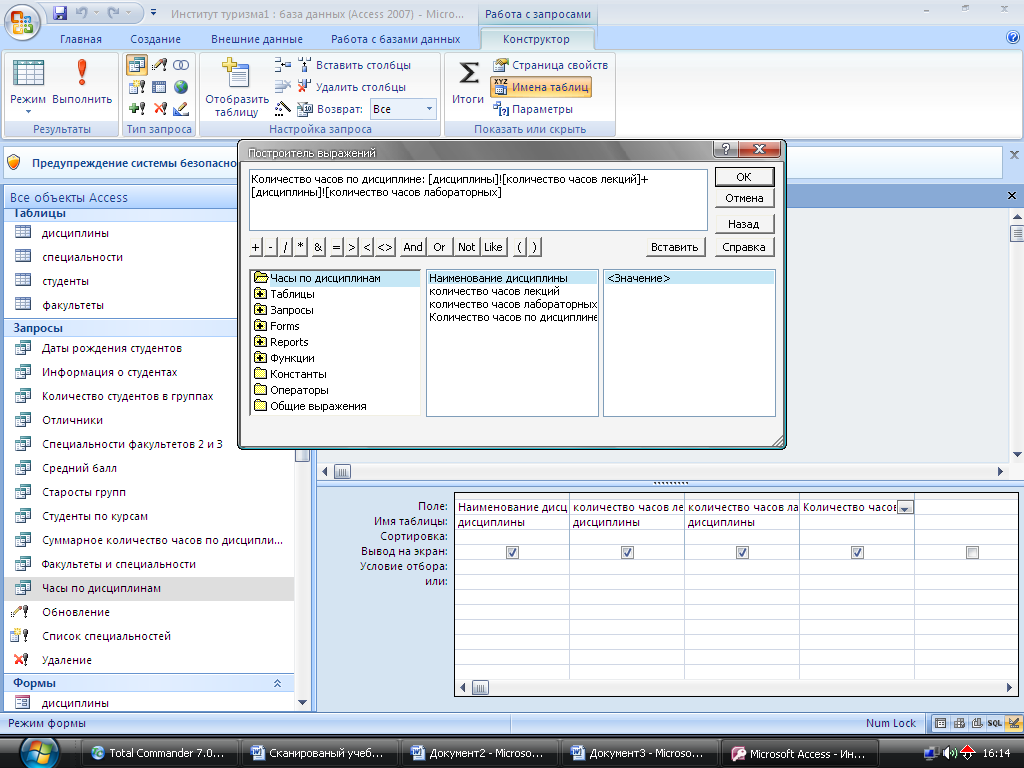Viewport: 1024px width, 768px height.
Task: Open the Отличники query in navigation pane
Action: click(x=72, y=420)
